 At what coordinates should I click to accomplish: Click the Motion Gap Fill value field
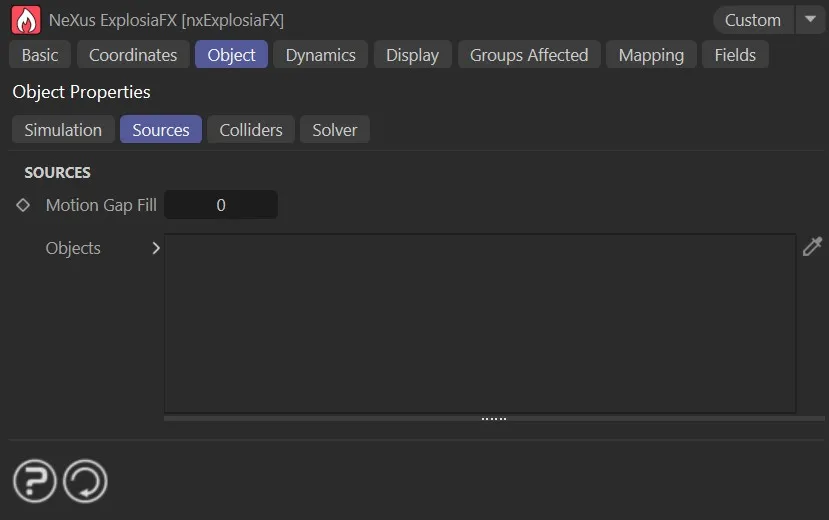(221, 205)
